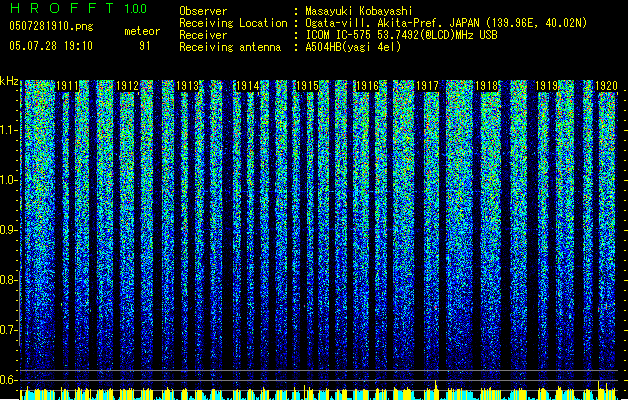The width and height of the screenshot is (629, 400).
Task: Select the 1913 time marker
Action: [187, 86]
